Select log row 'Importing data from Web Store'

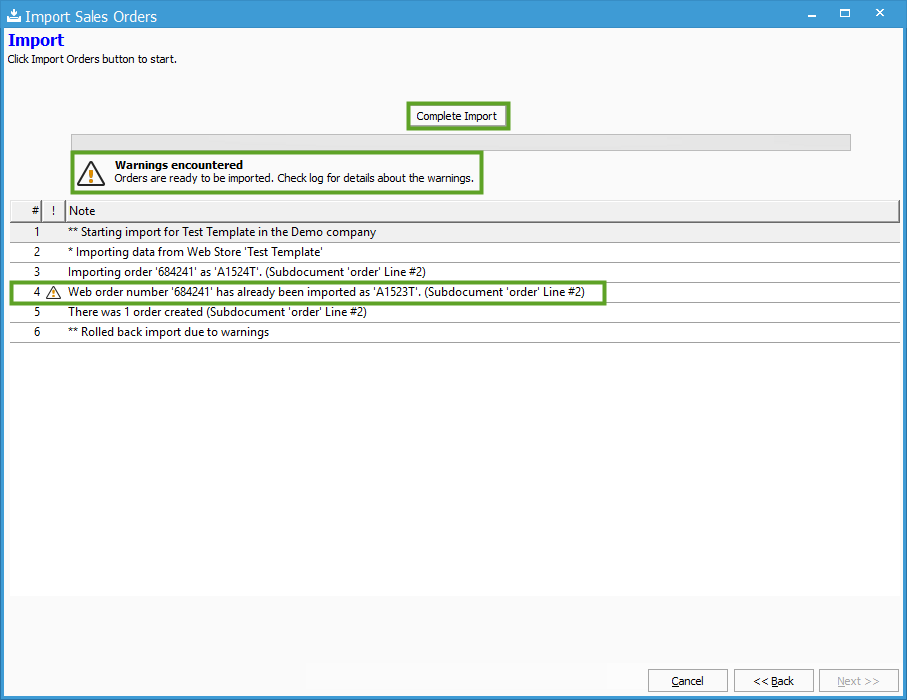coord(455,252)
